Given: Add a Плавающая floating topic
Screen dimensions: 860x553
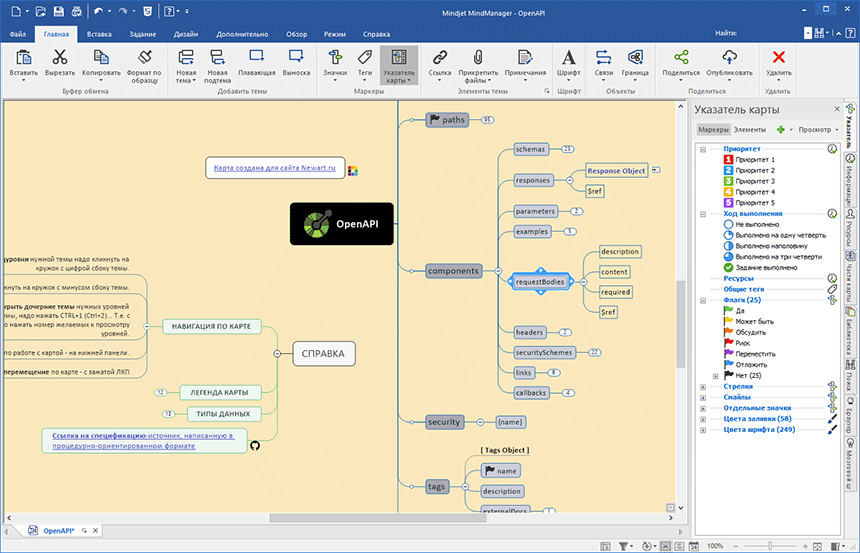Looking at the screenshot, I should point(256,57).
